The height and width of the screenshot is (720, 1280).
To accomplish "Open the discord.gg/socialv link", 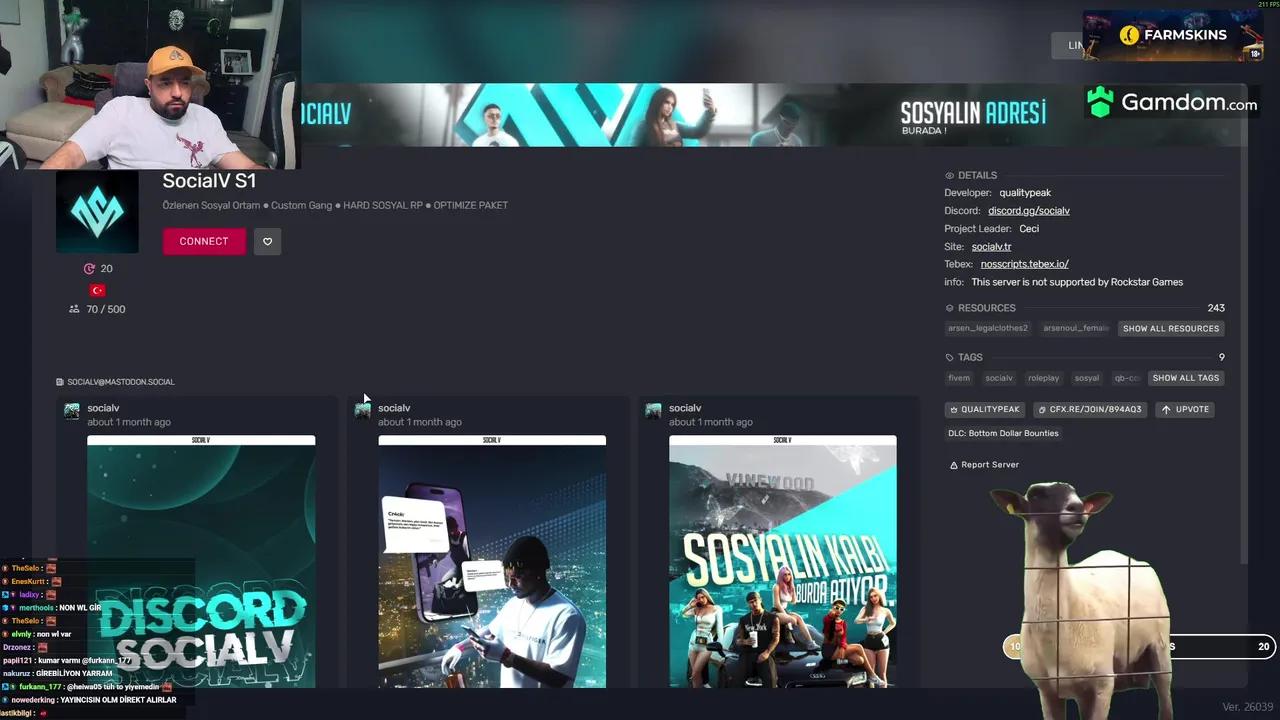I will point(1029,211).
